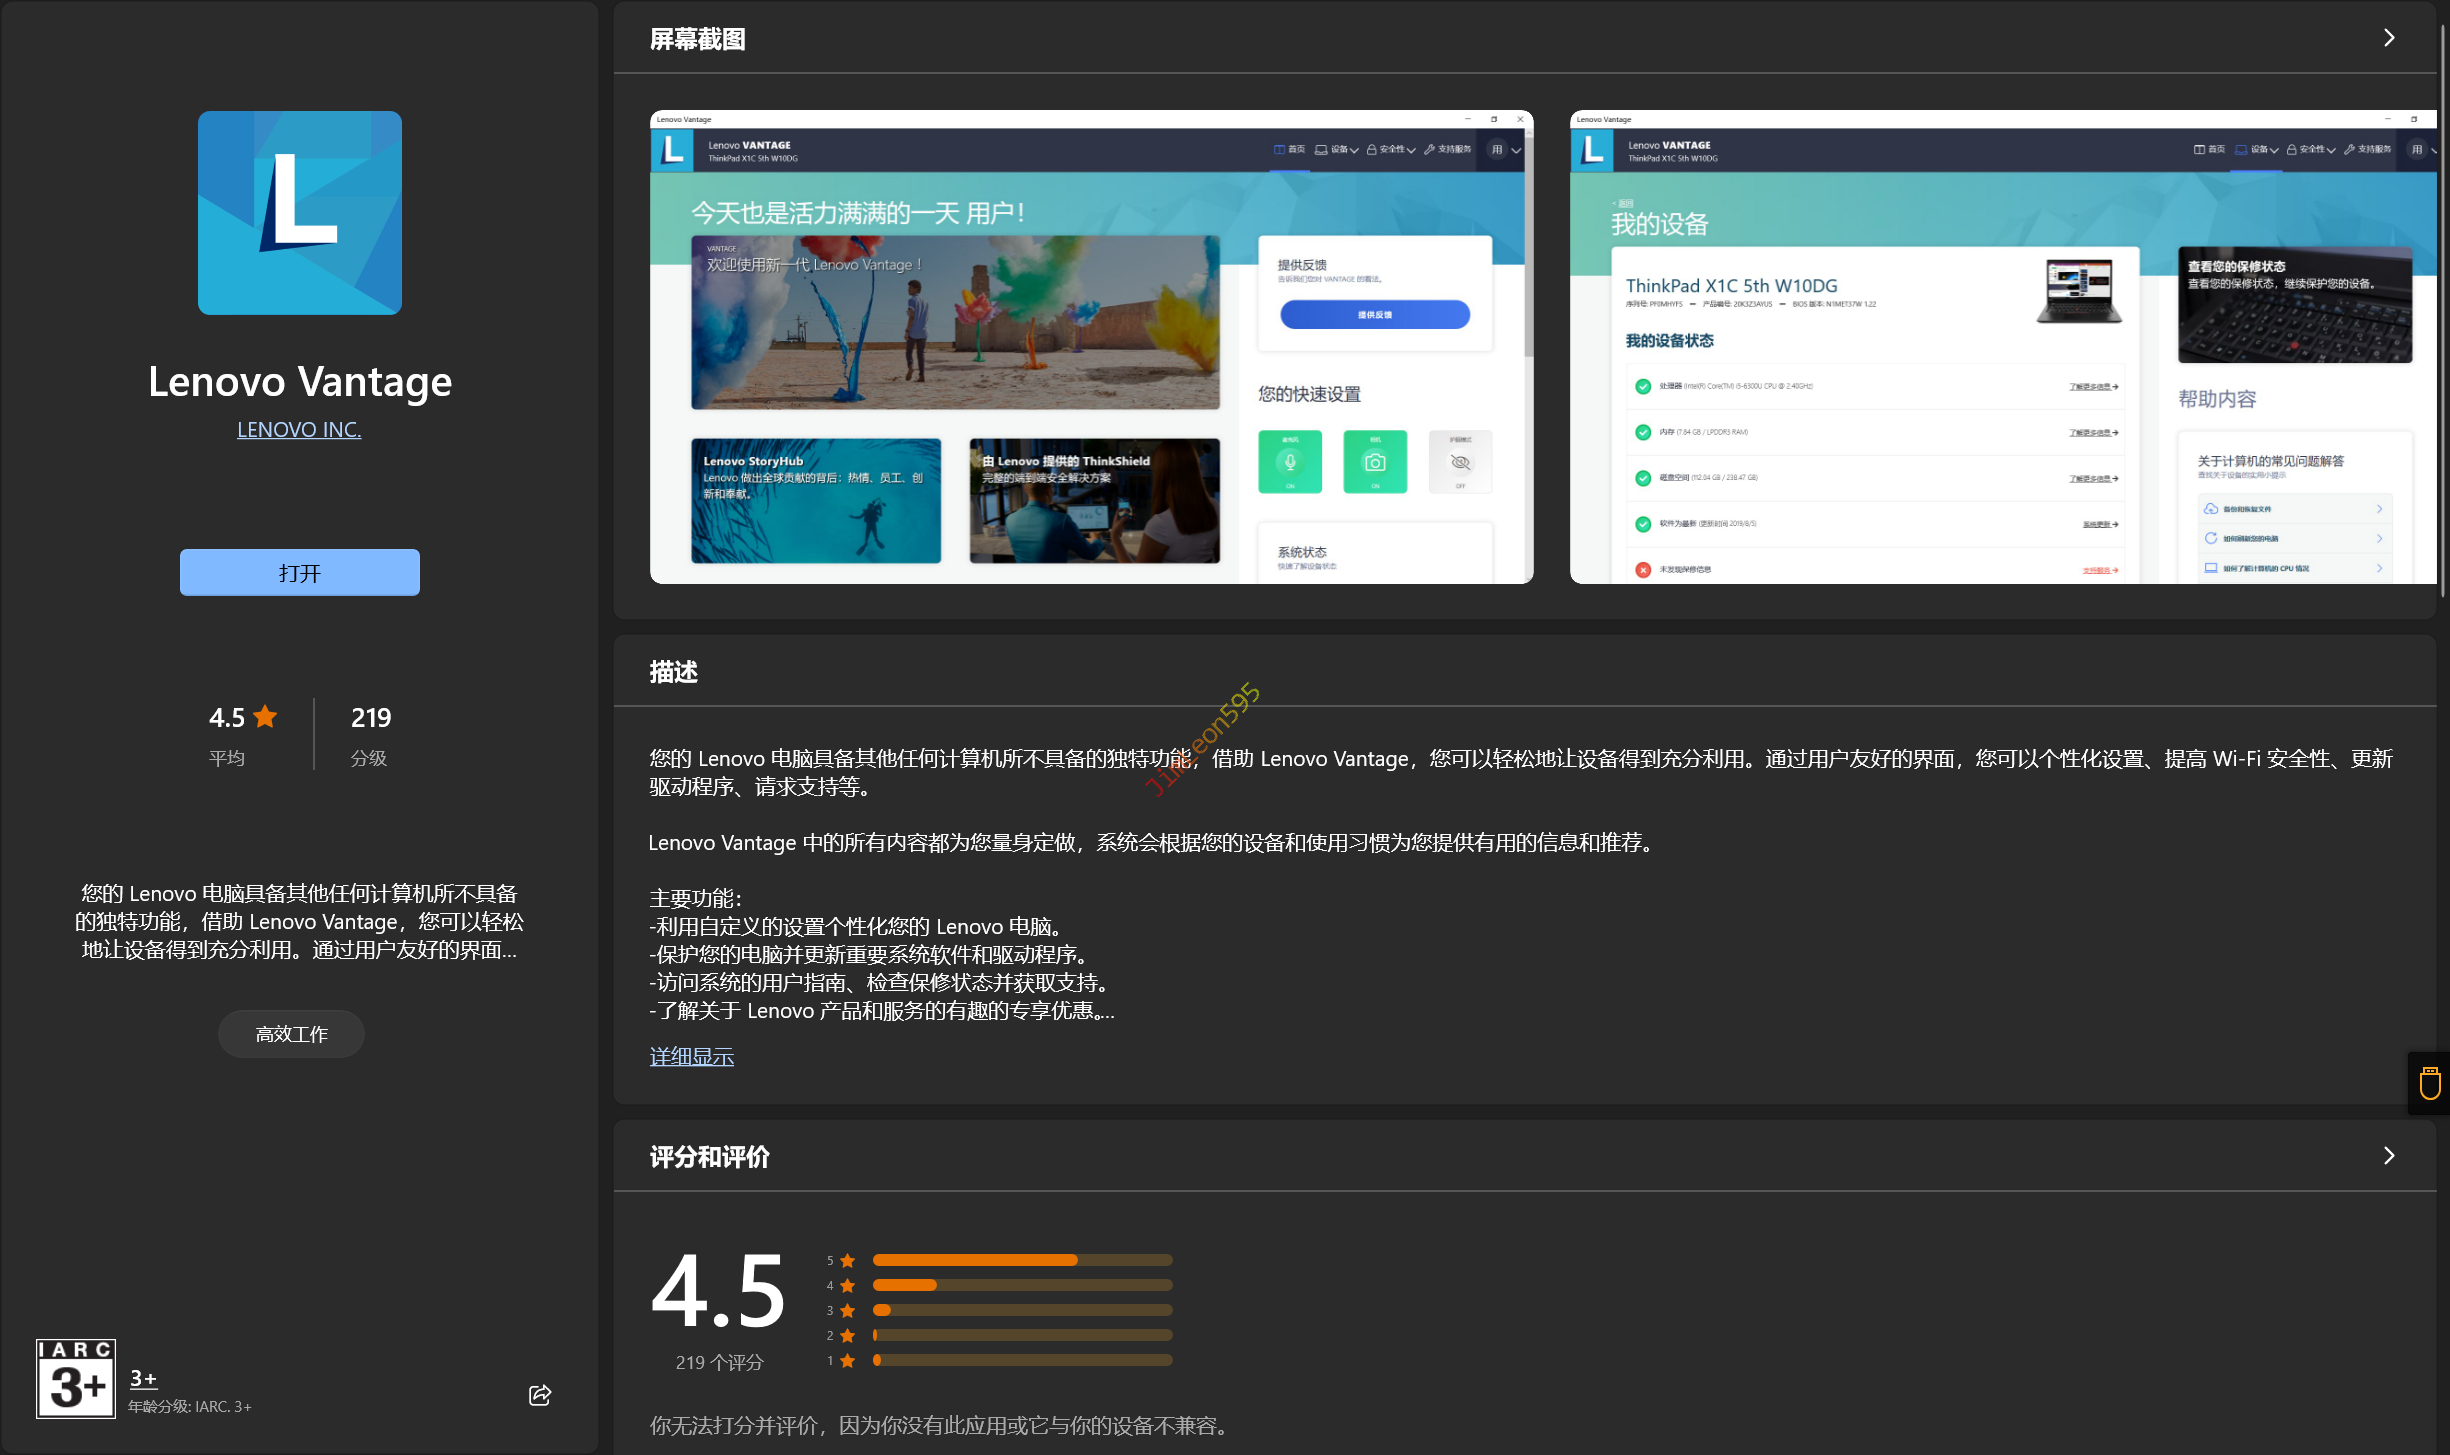Click the Lenovo Vantage app logo
Image resolution: width=2450 pixels, height=1455 pixels.
(x=300, y=213)
